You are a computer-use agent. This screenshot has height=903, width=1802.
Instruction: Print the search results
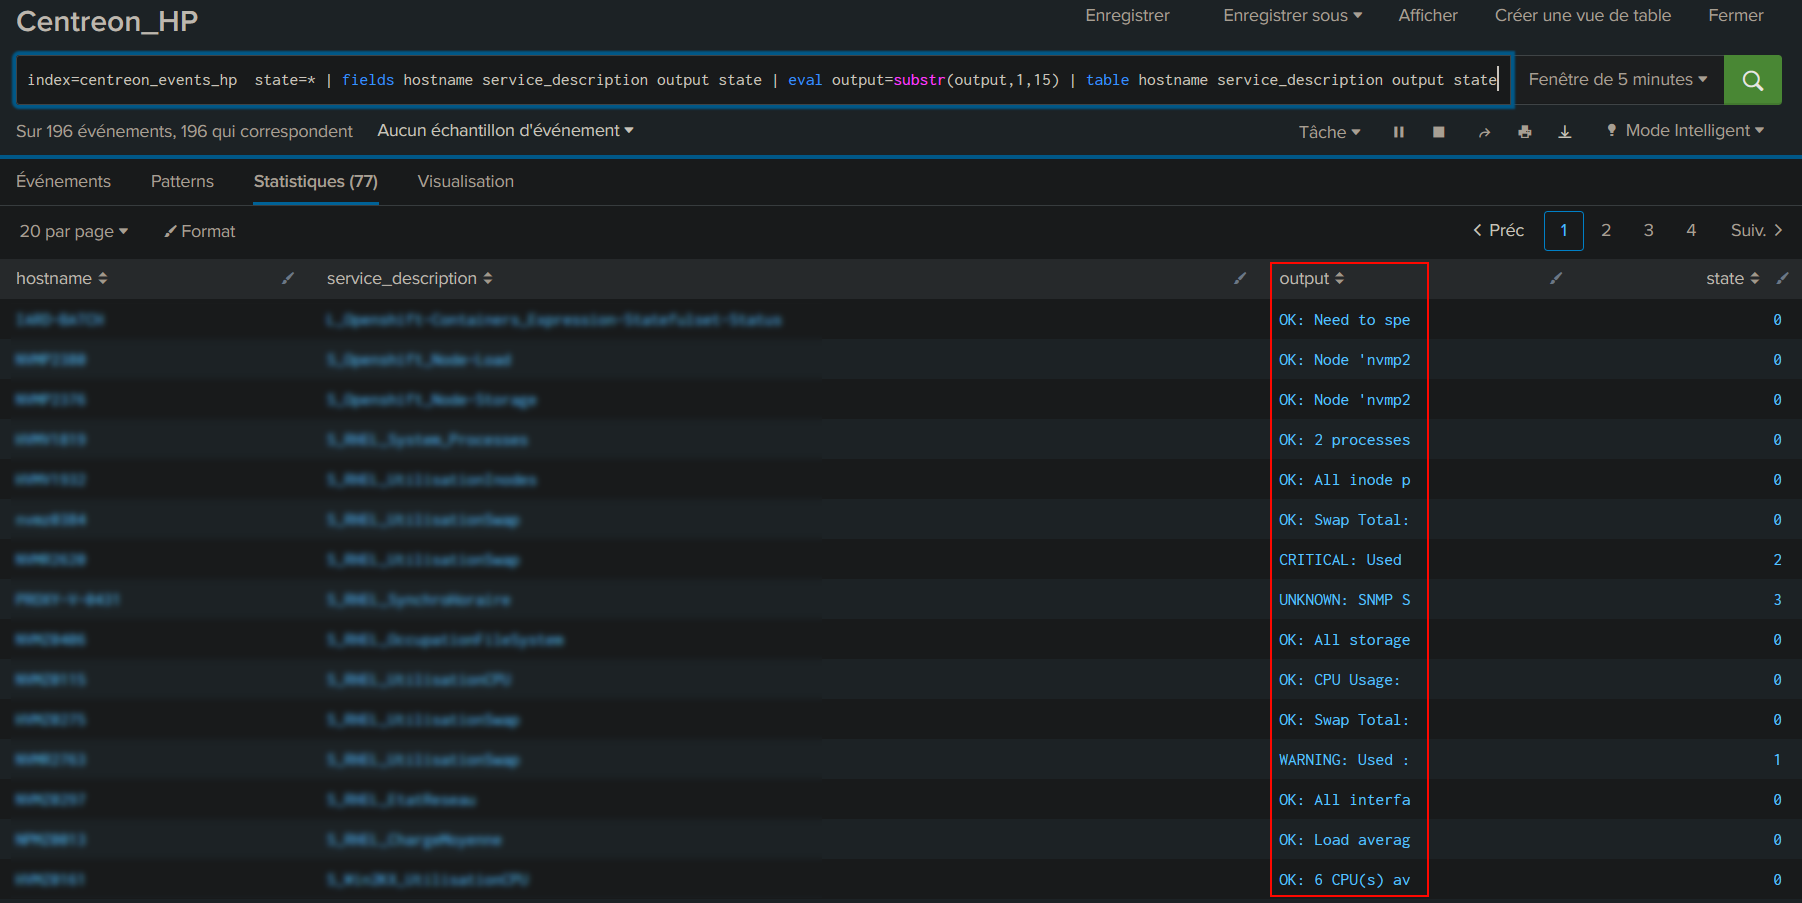tap(1524, 132)
